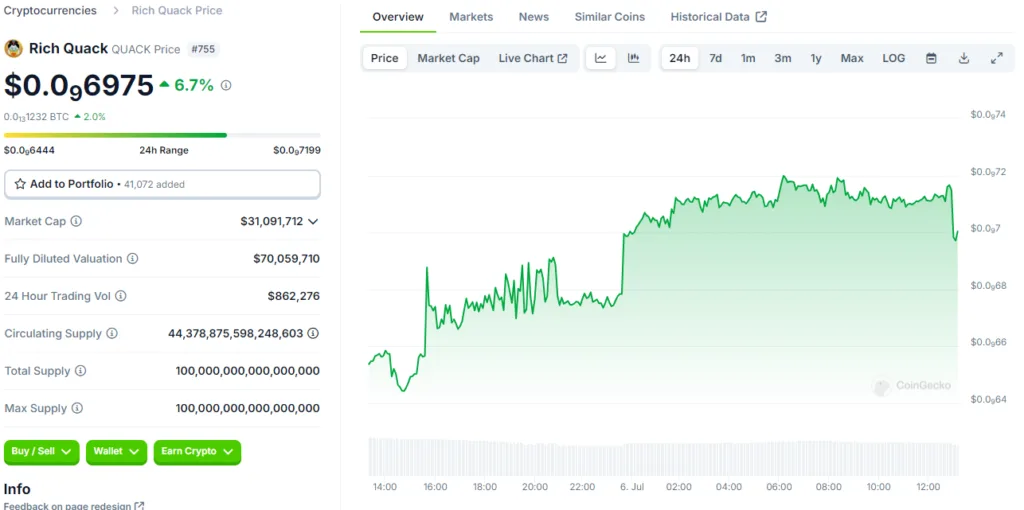Open Max Supply info icon
The height and width of the screenshot is (510, 1024).
pos(77,408)
